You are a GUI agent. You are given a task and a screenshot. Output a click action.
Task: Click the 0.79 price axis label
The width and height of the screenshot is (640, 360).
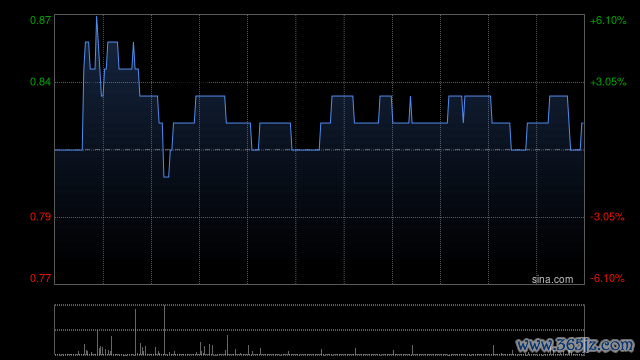[x=40, y=217]
